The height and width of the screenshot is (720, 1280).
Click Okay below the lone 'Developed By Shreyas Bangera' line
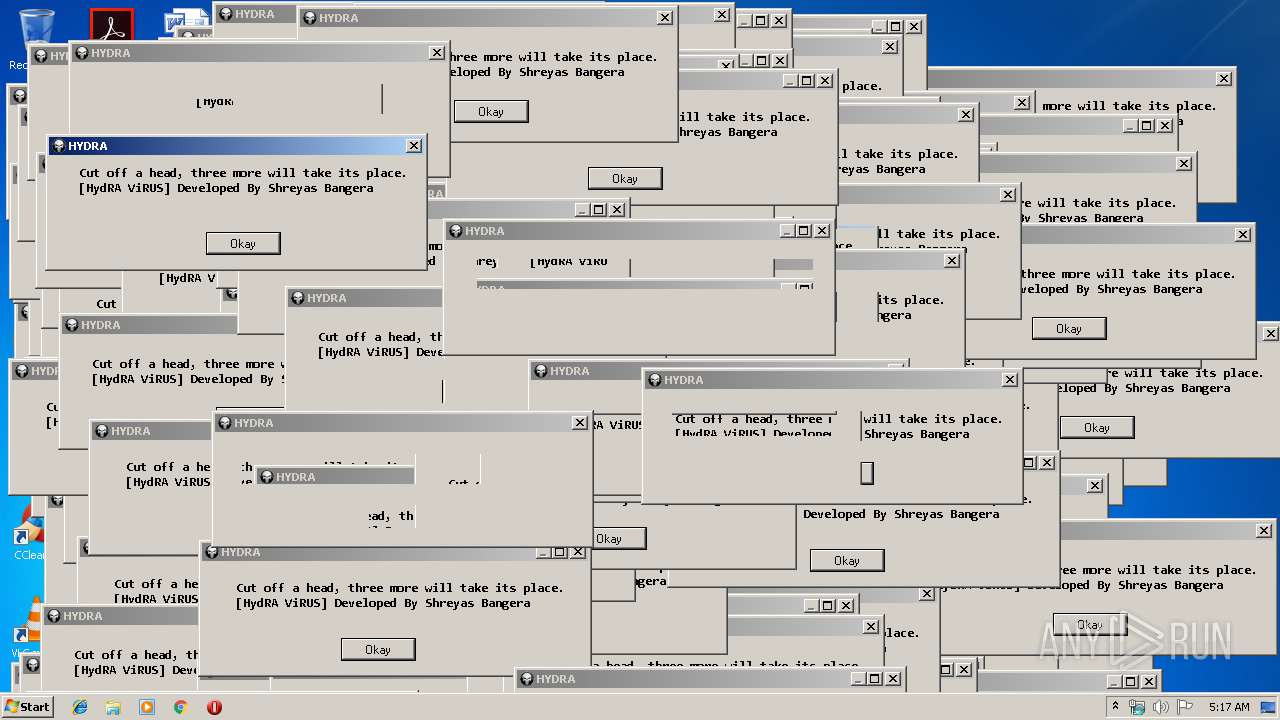click(847, 561)
